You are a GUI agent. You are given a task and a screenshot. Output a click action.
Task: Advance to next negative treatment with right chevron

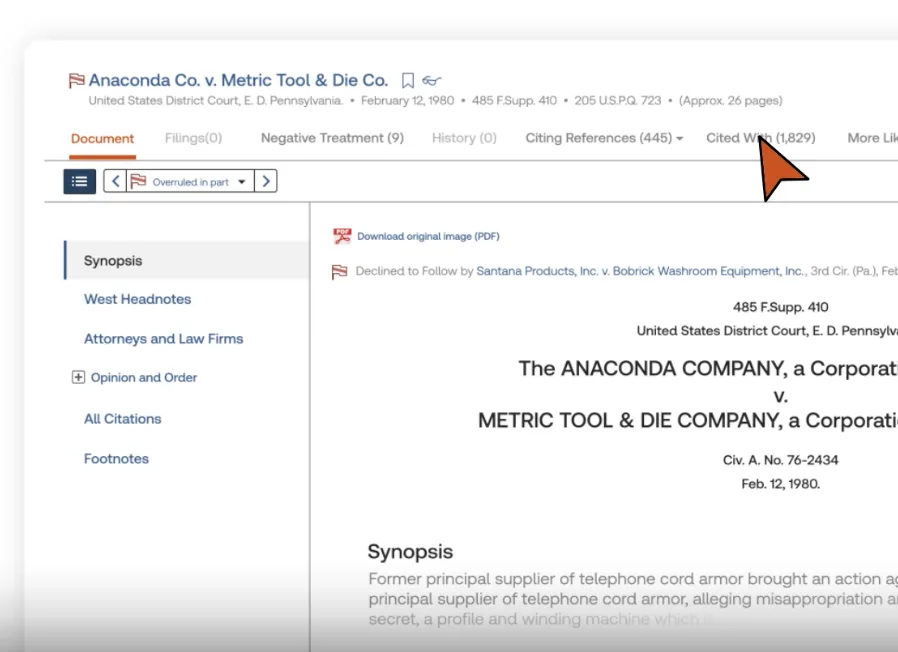pyautogui.click(x=265, y=181)
